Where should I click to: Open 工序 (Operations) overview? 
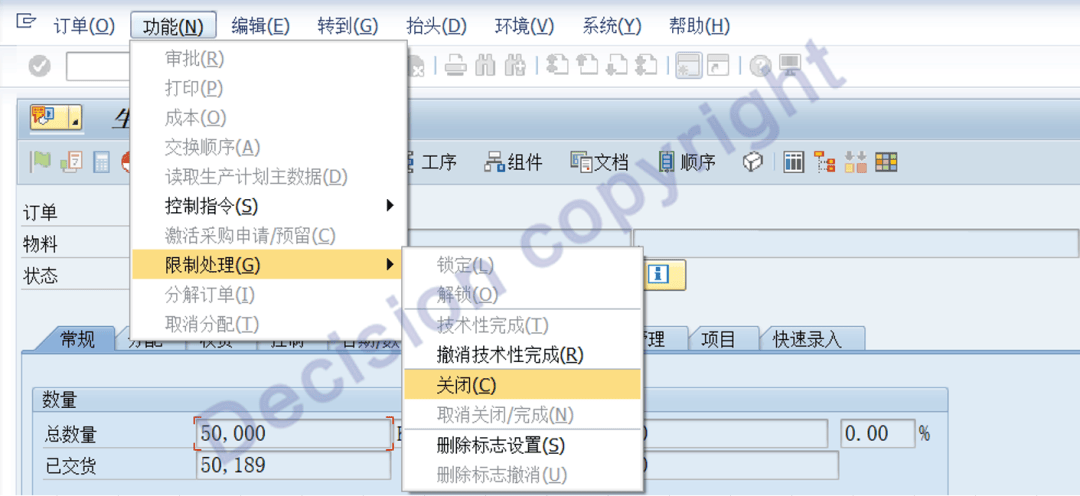[429, 162]
